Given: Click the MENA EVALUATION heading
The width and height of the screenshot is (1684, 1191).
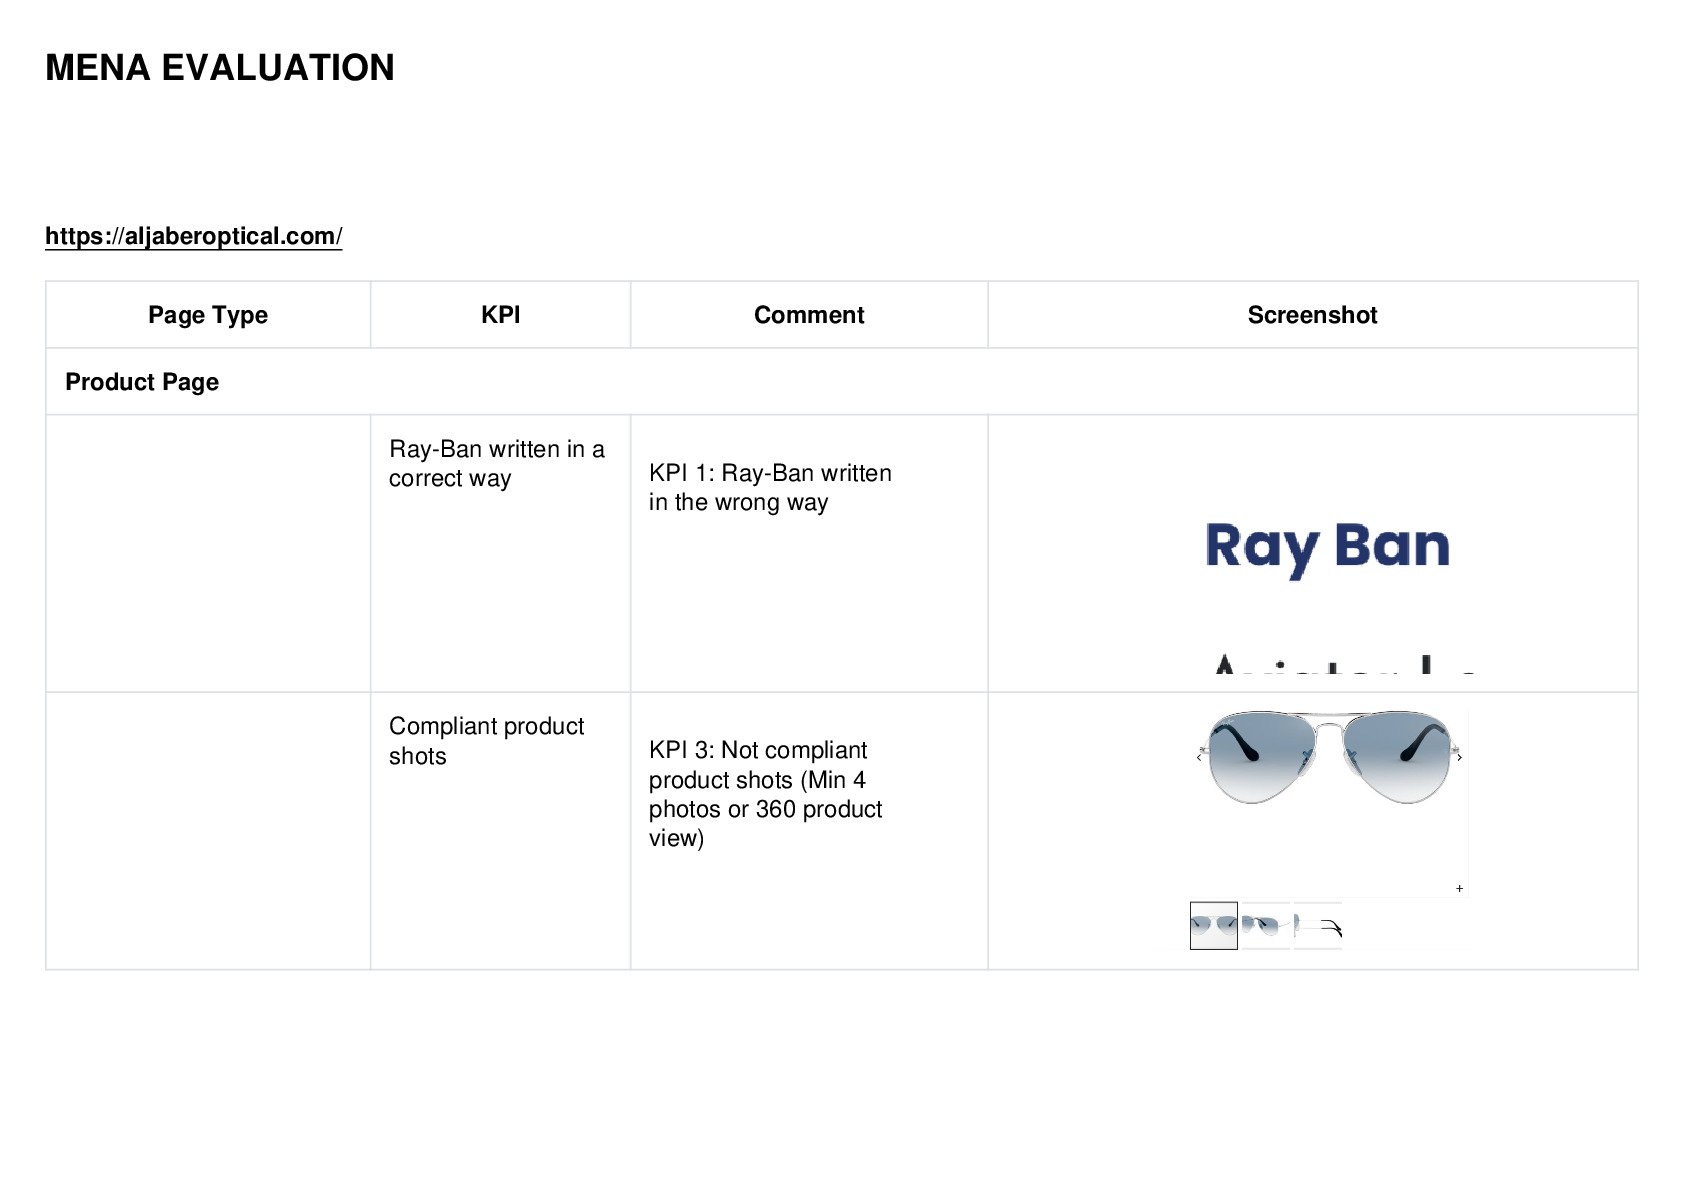Looking at the screenshot, I should coord(220,68).
